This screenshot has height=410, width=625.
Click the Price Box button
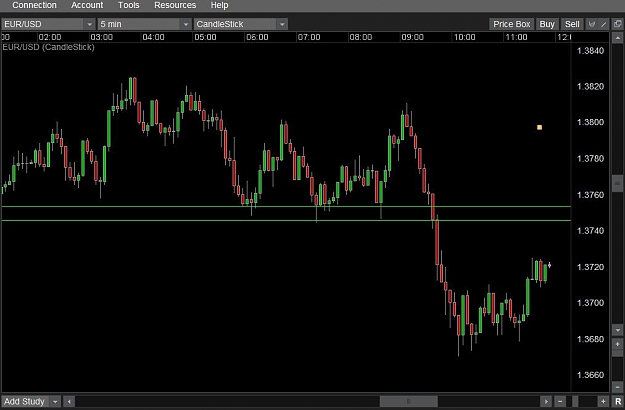(x=511, y=24)
